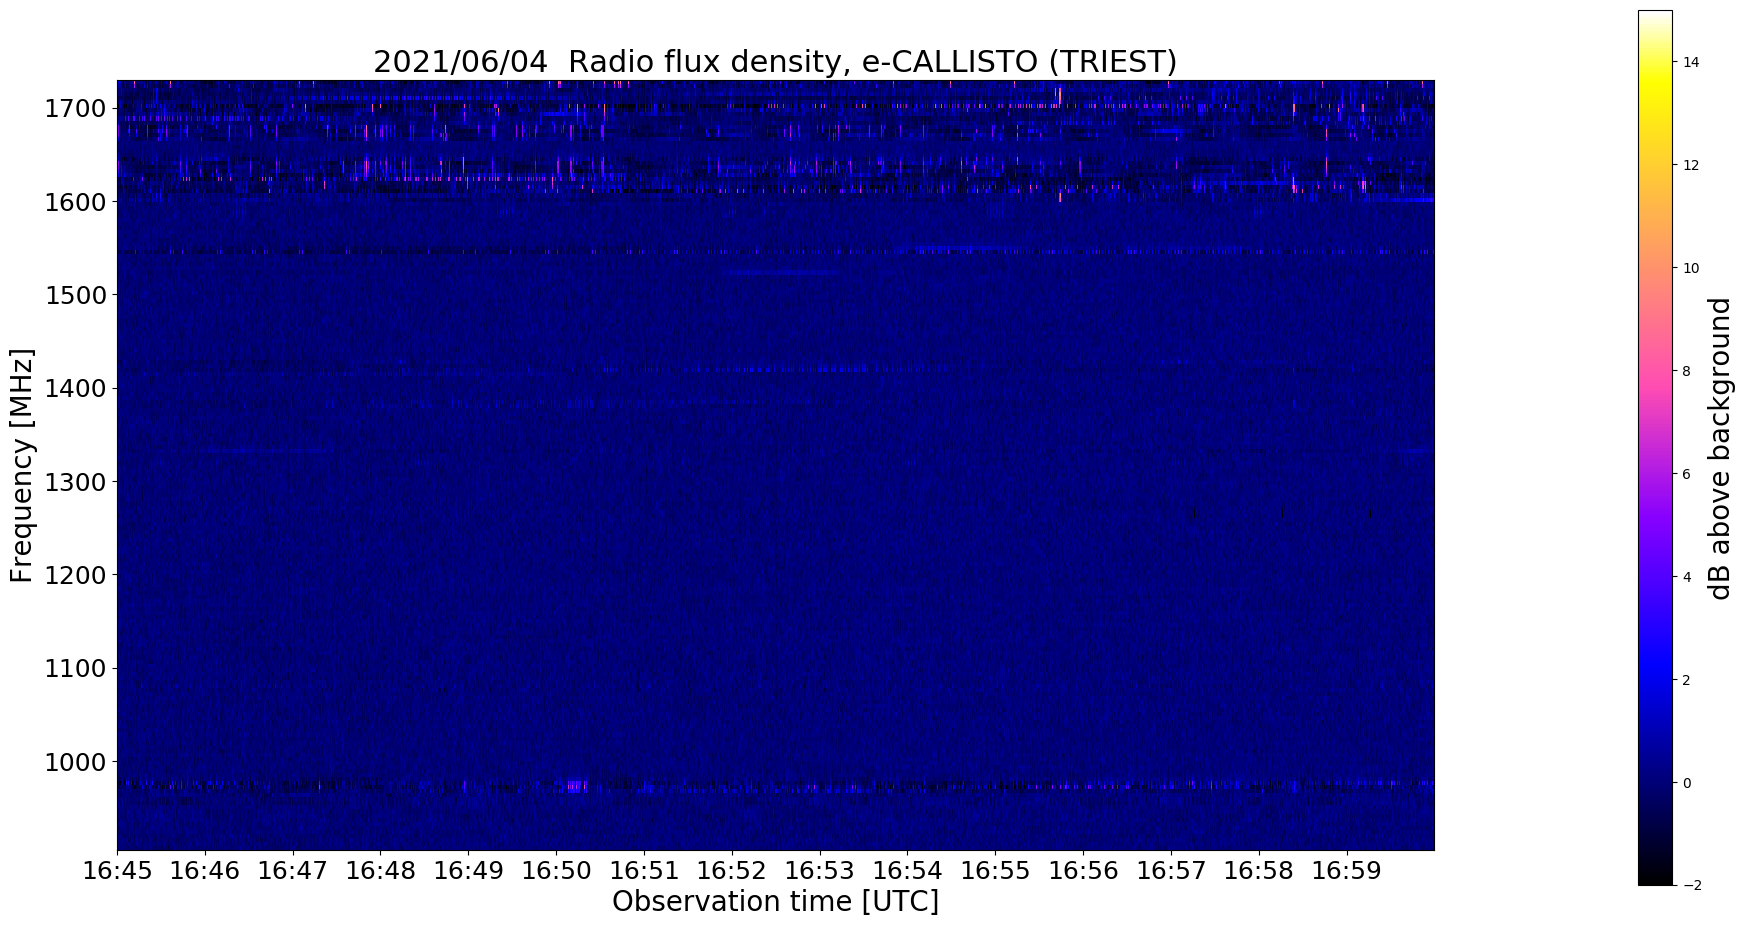Click the 16:47 time tick label
1746x927 pixels.
293,870
